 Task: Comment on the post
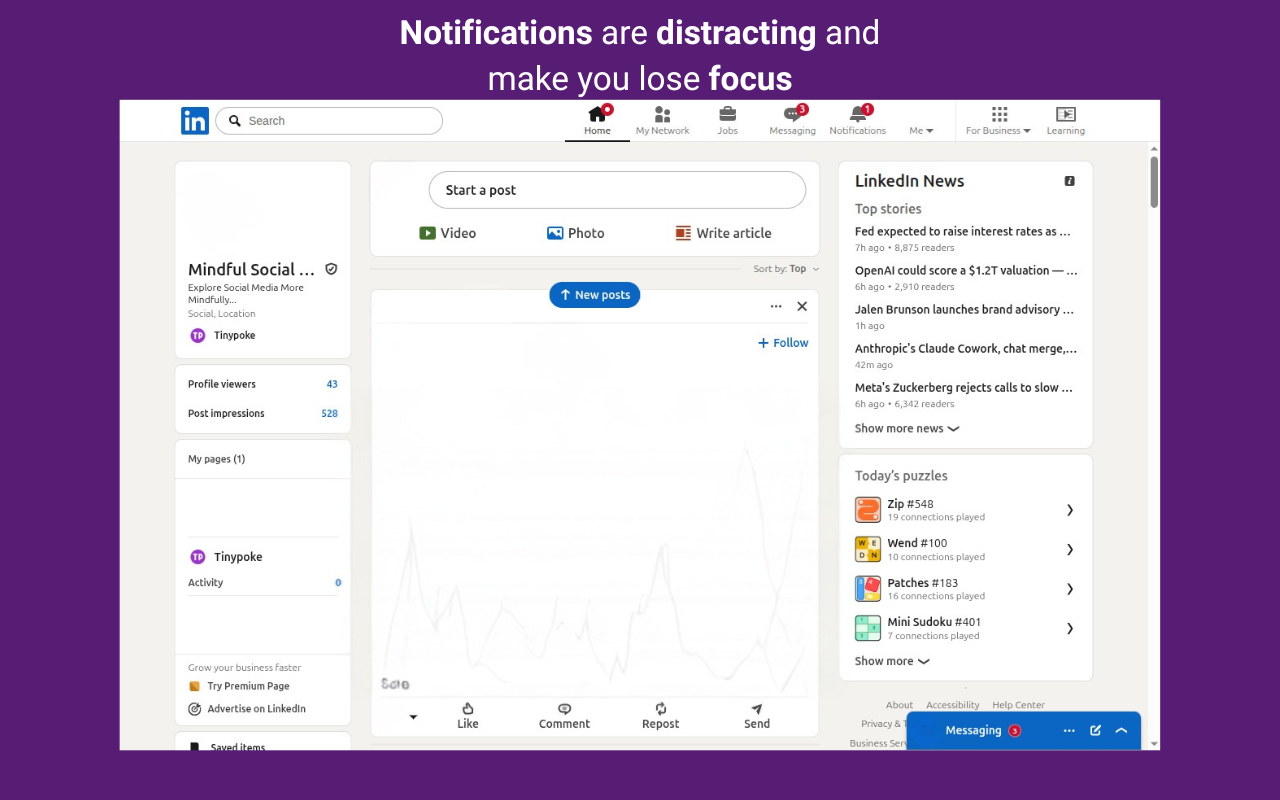[x=564, y=716]
